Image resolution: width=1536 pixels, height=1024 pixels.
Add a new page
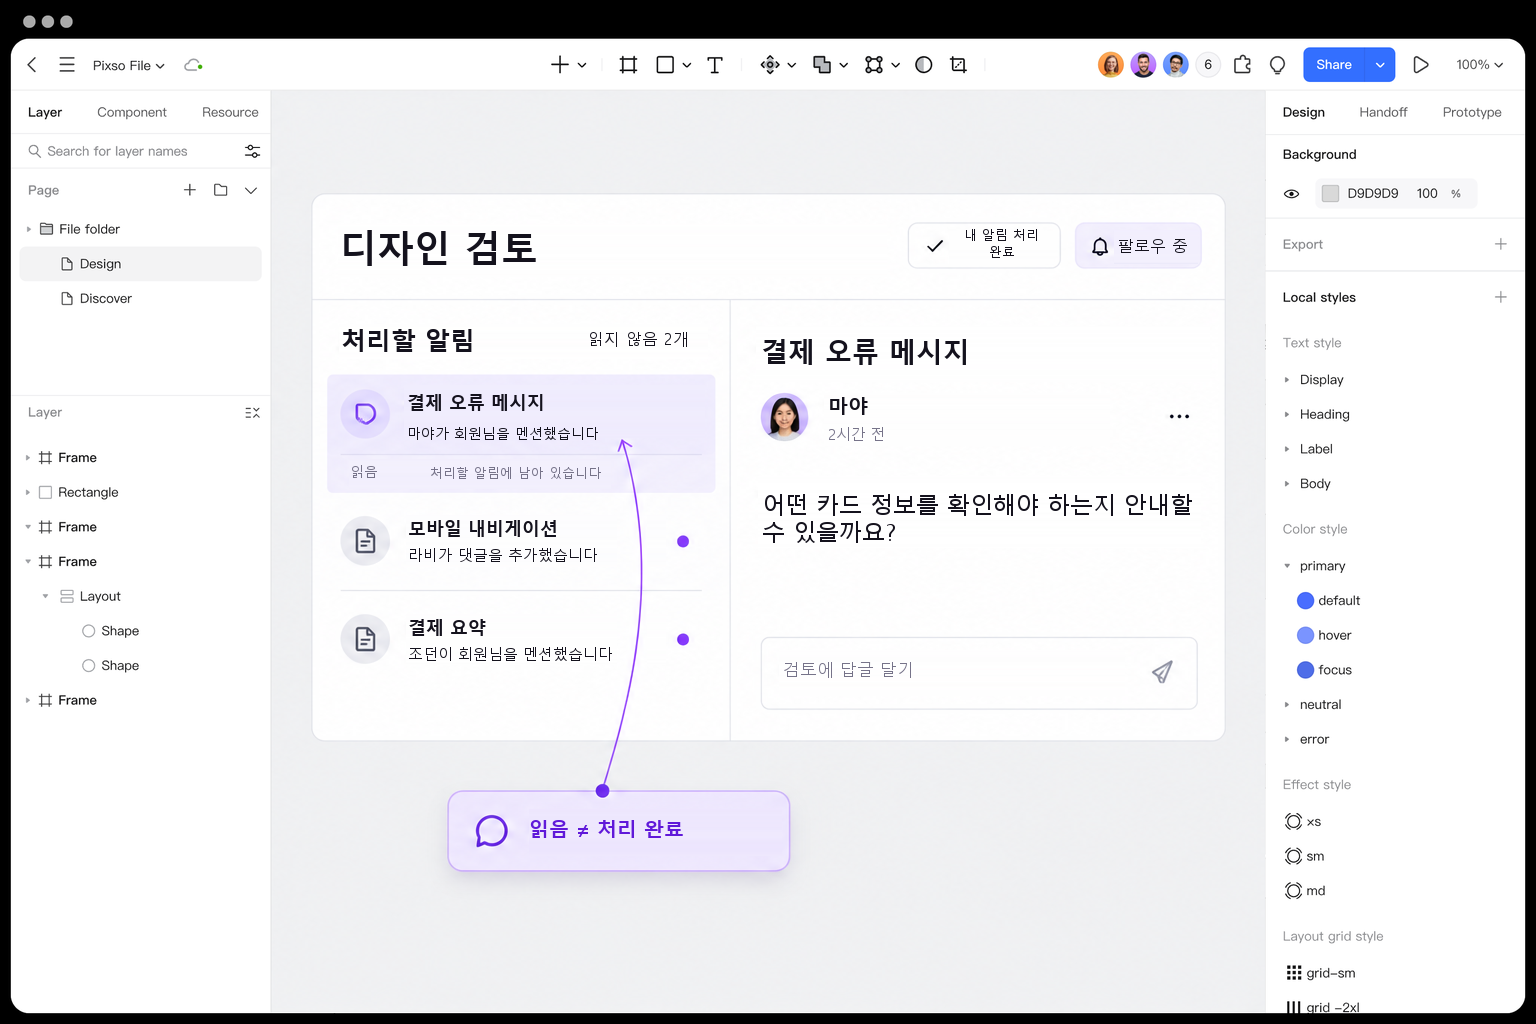click(x=190, y=190)
